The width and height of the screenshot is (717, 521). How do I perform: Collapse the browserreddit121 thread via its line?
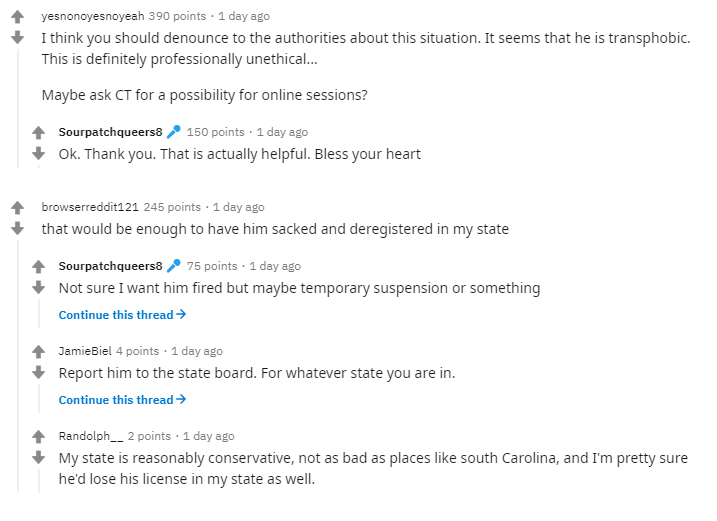coord(18,366)
